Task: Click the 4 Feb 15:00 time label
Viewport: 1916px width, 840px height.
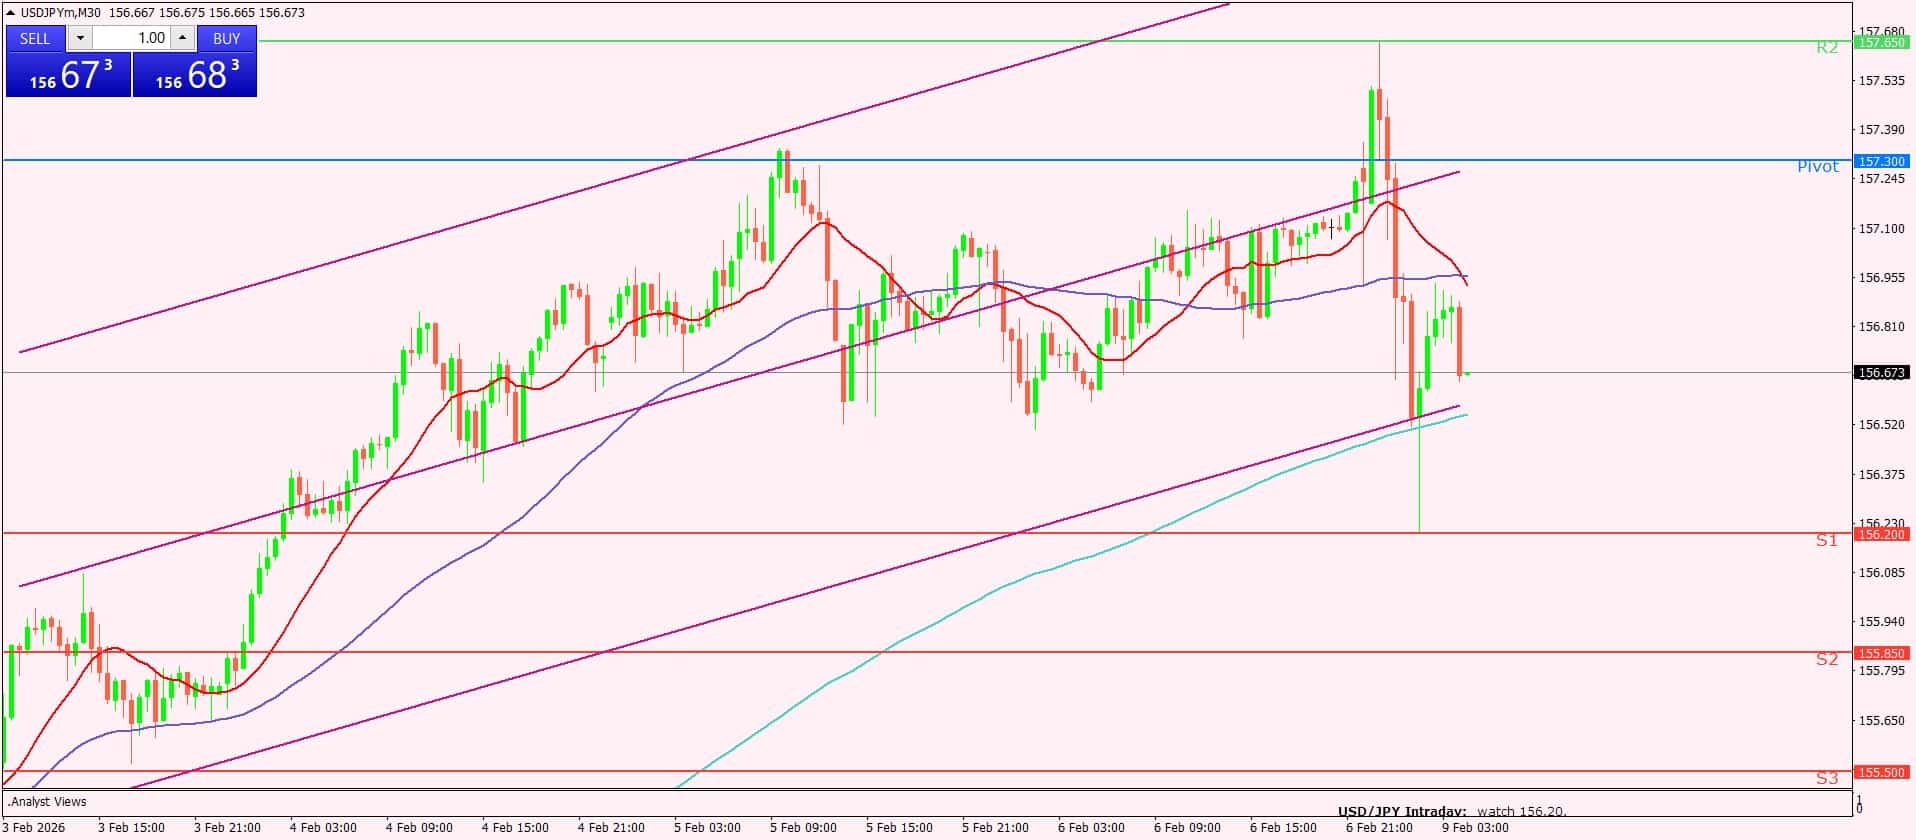Action: [x=515, y=828]
